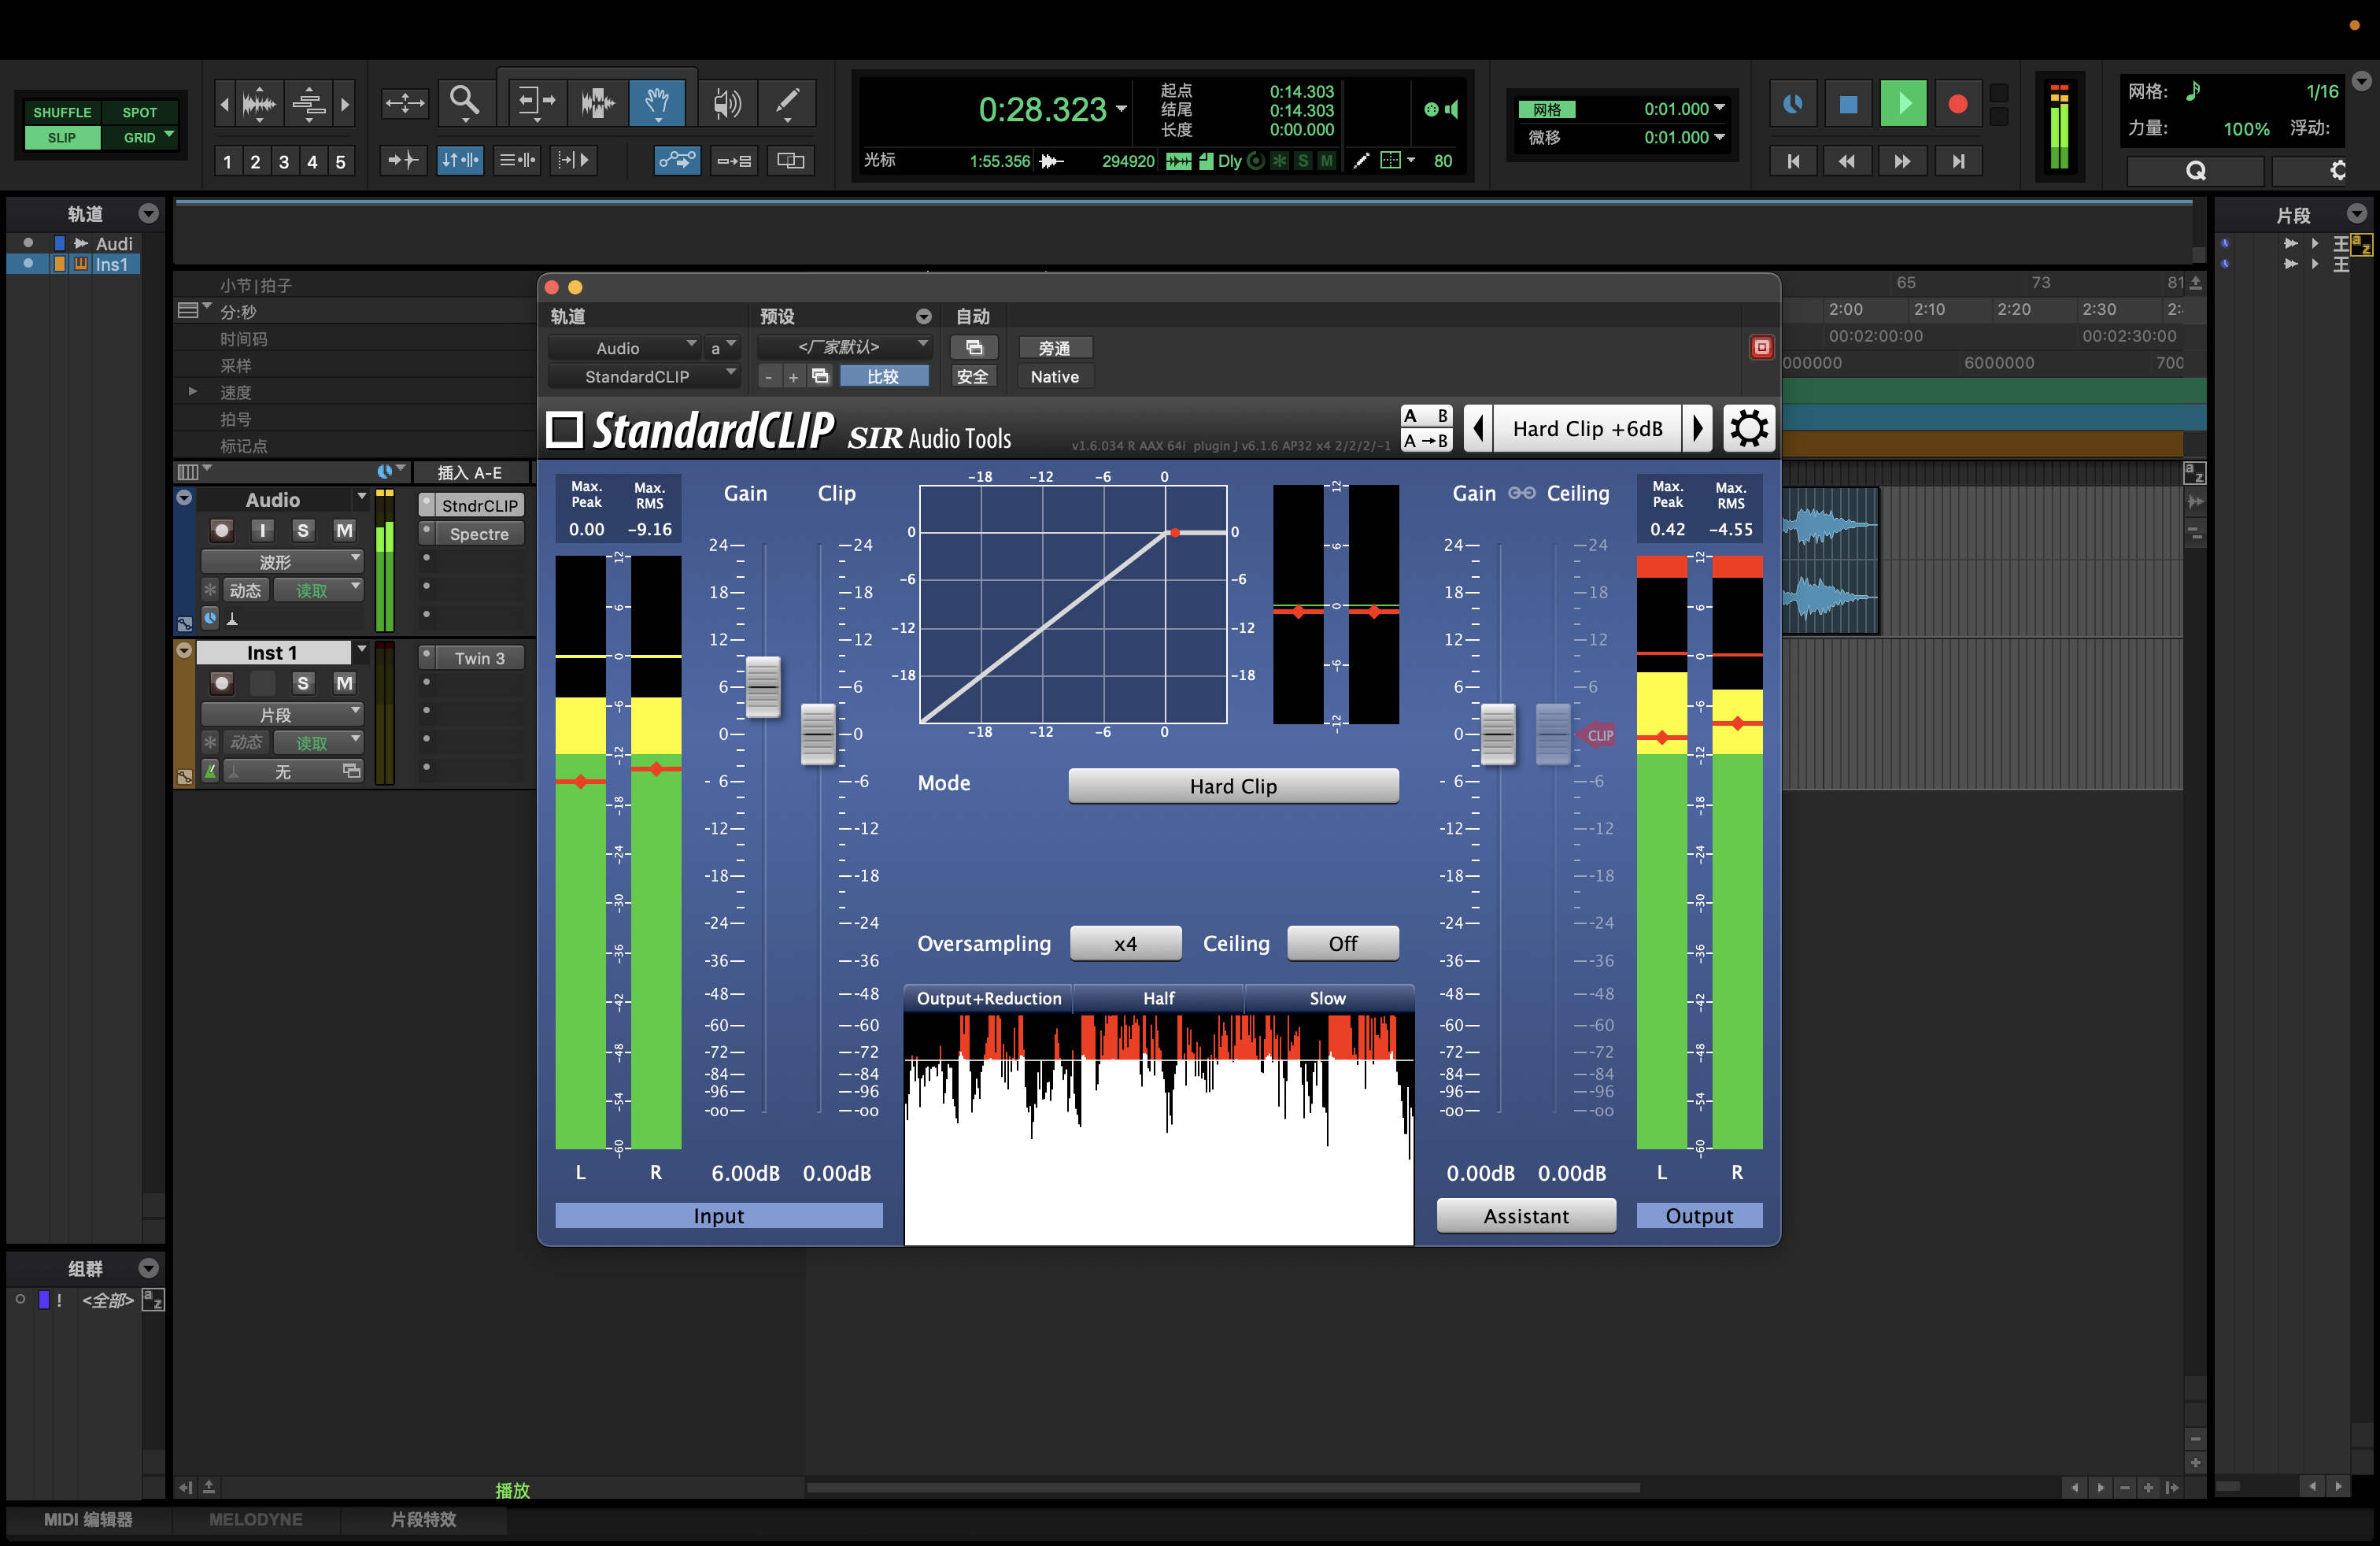Select the x4 Oversampling option
Image resolution: width=2380 pixels, height=1546 pixels.
[1124, 944]
